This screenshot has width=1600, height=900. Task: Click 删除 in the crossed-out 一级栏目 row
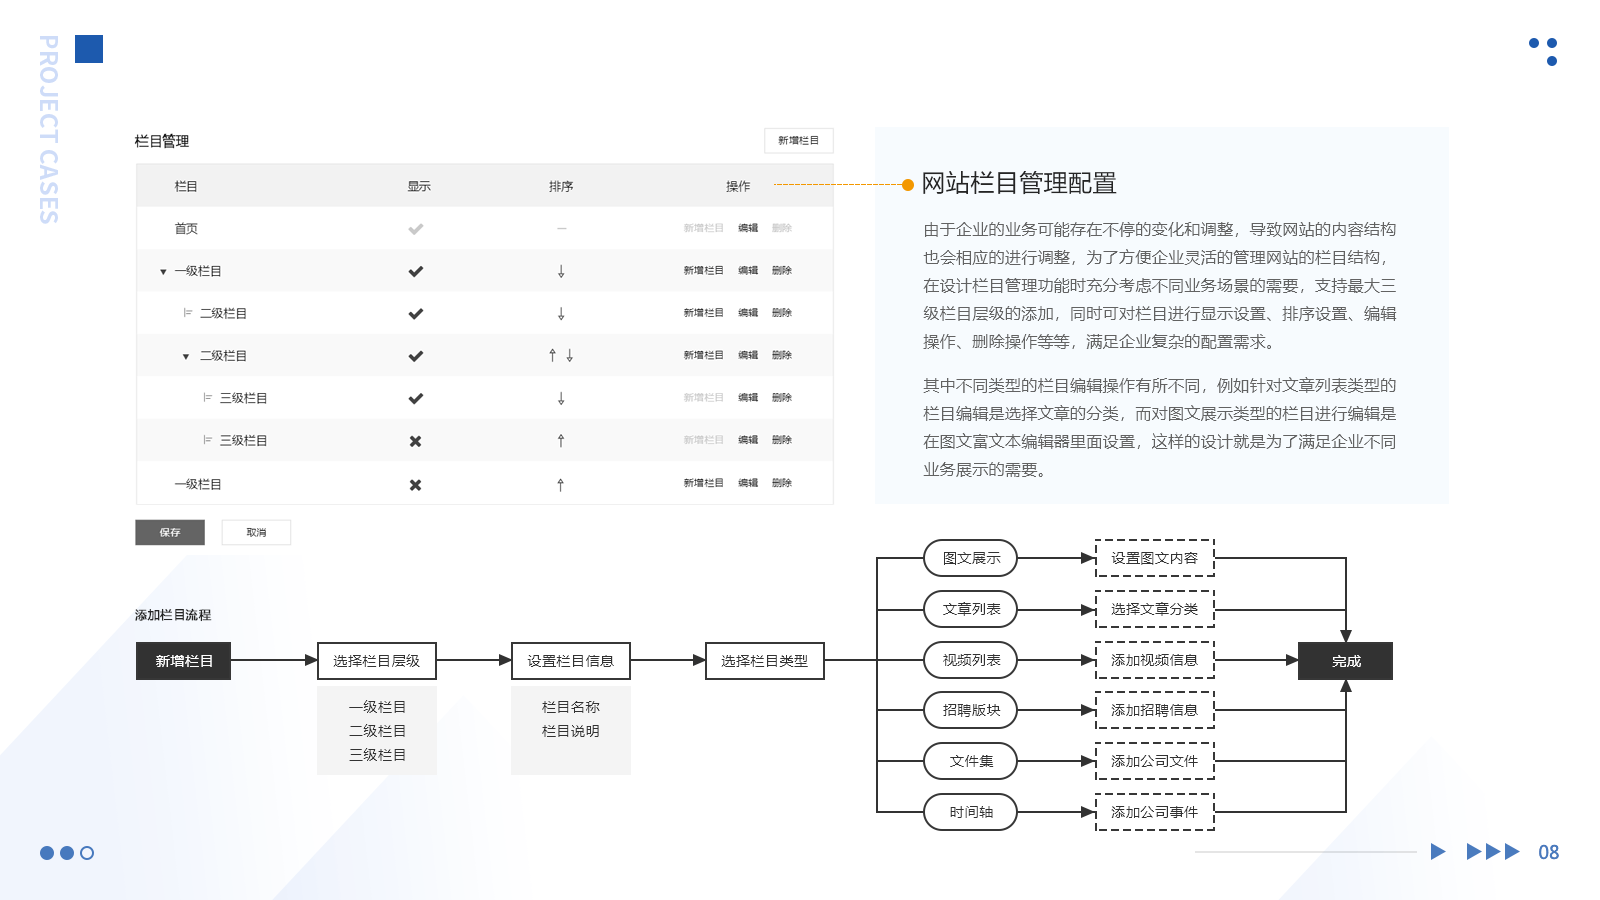[782, 483]
